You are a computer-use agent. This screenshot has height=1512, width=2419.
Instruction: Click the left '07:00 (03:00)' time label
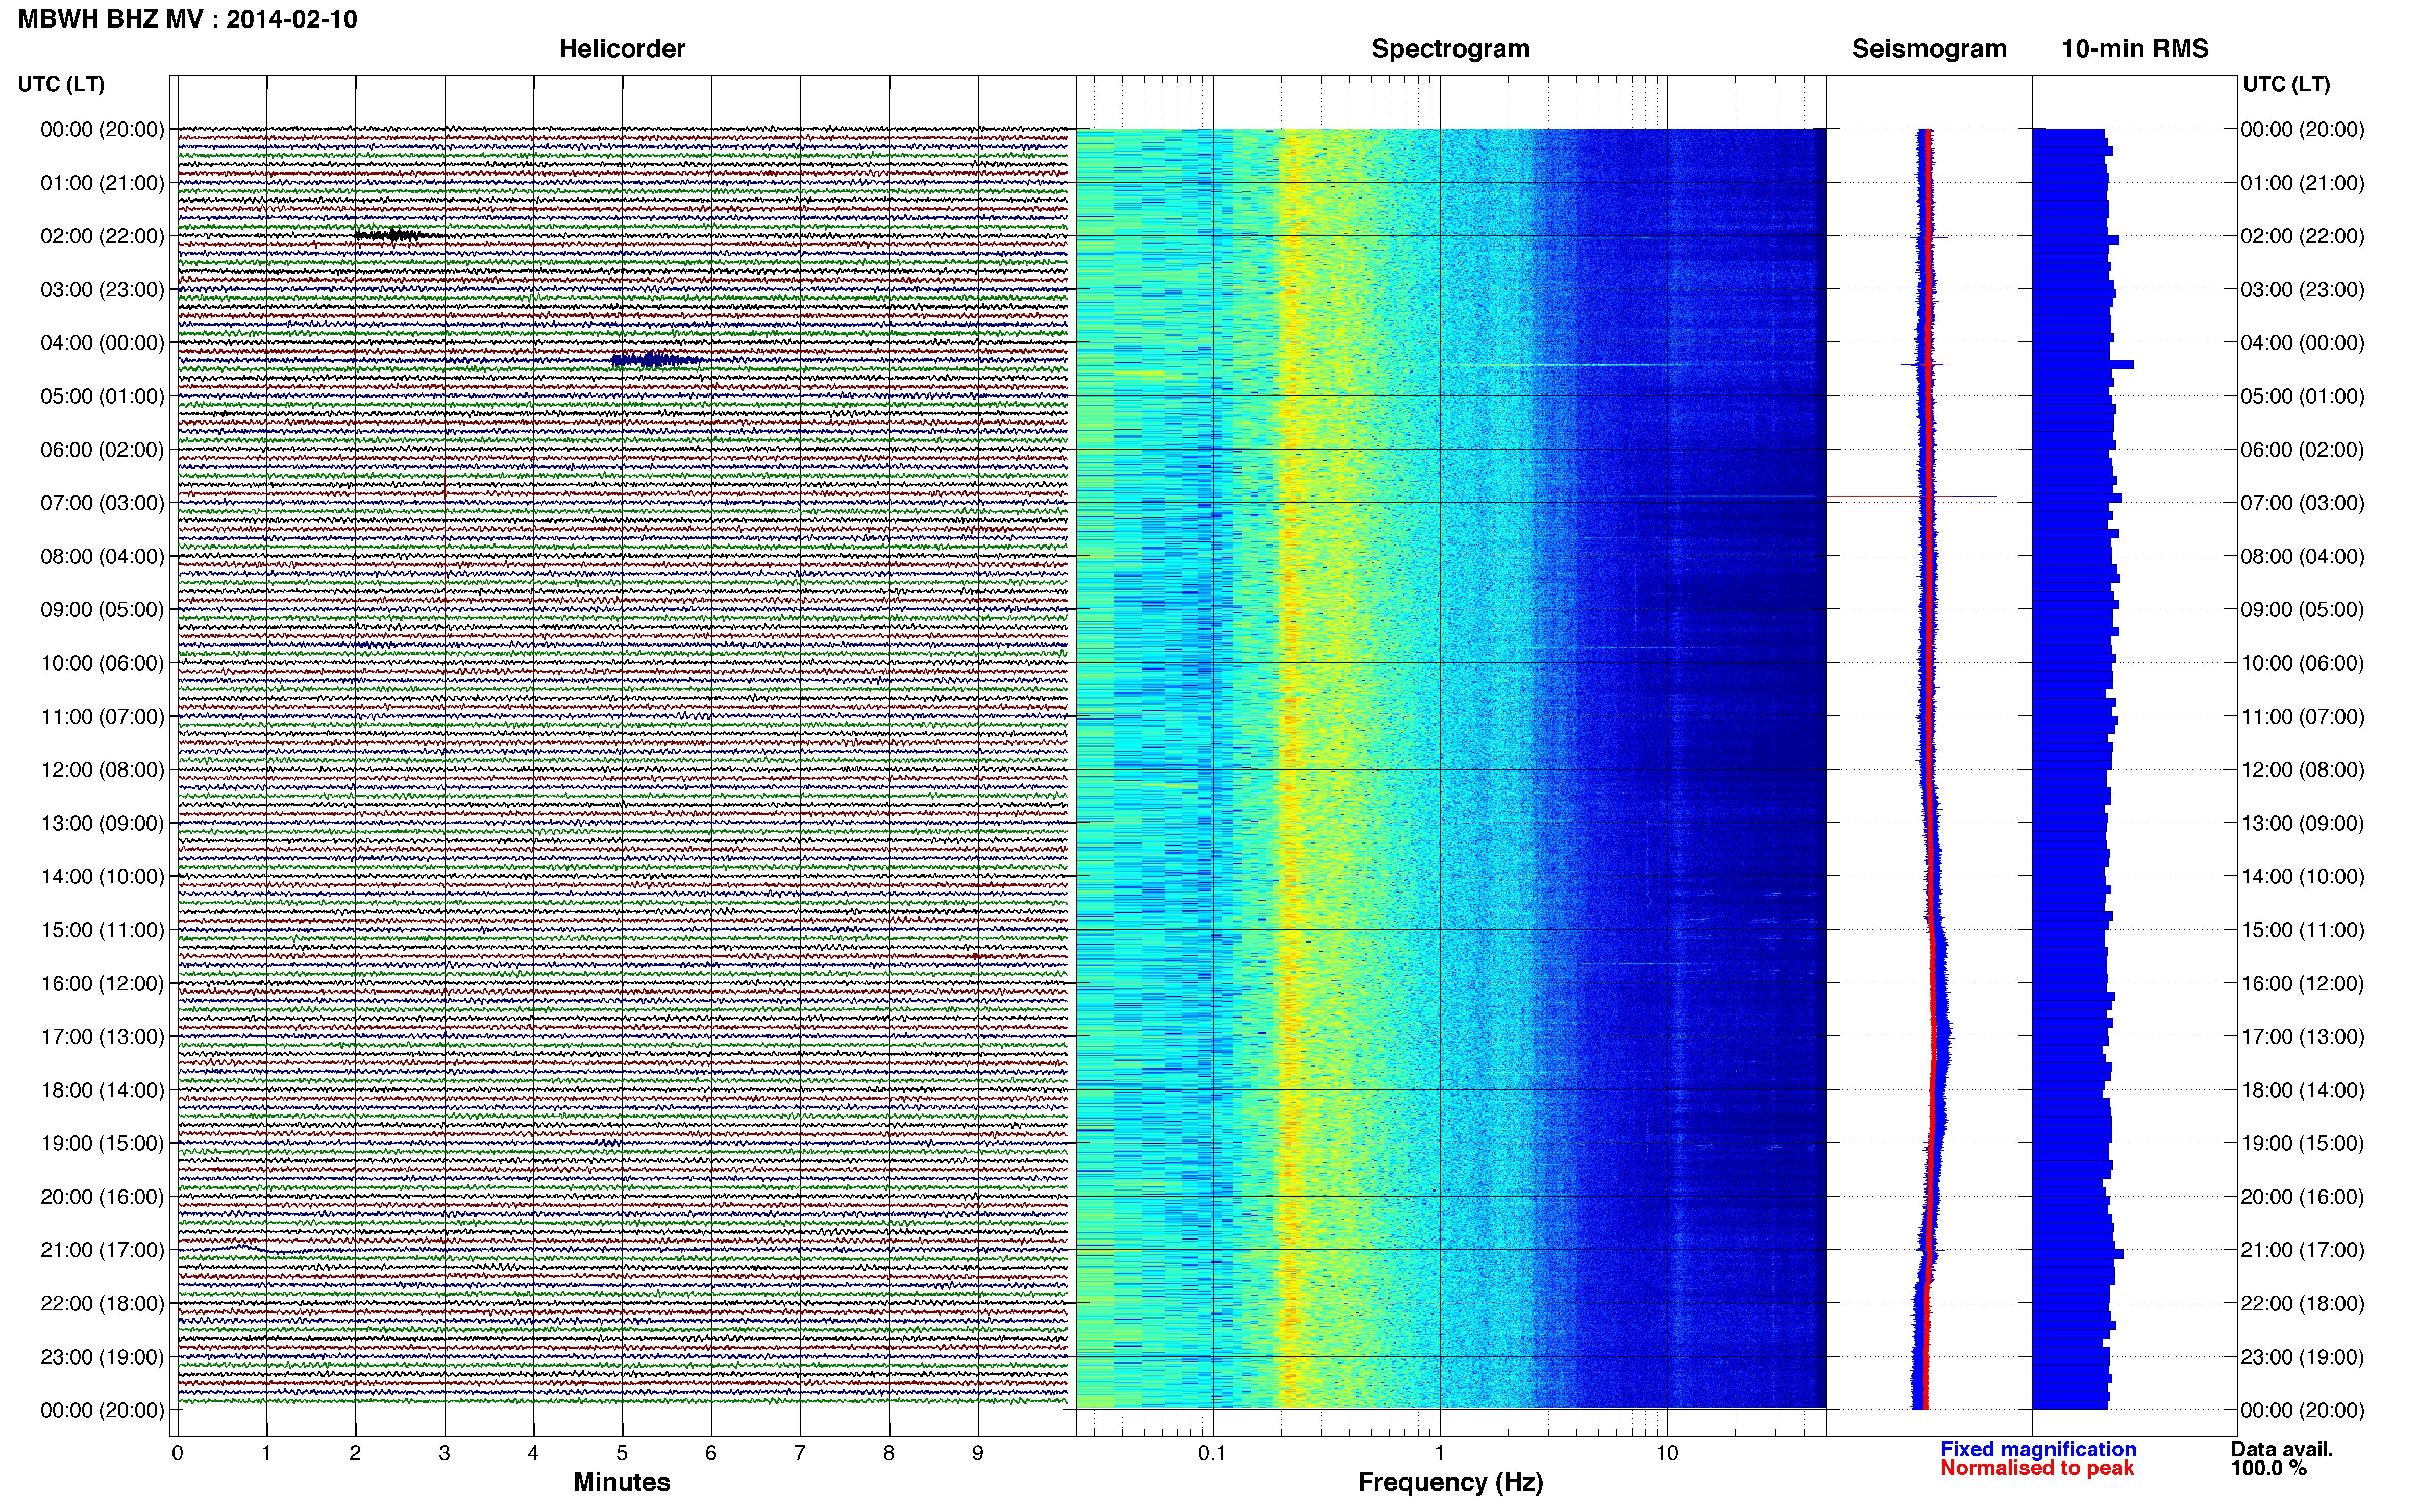point(102,503)
